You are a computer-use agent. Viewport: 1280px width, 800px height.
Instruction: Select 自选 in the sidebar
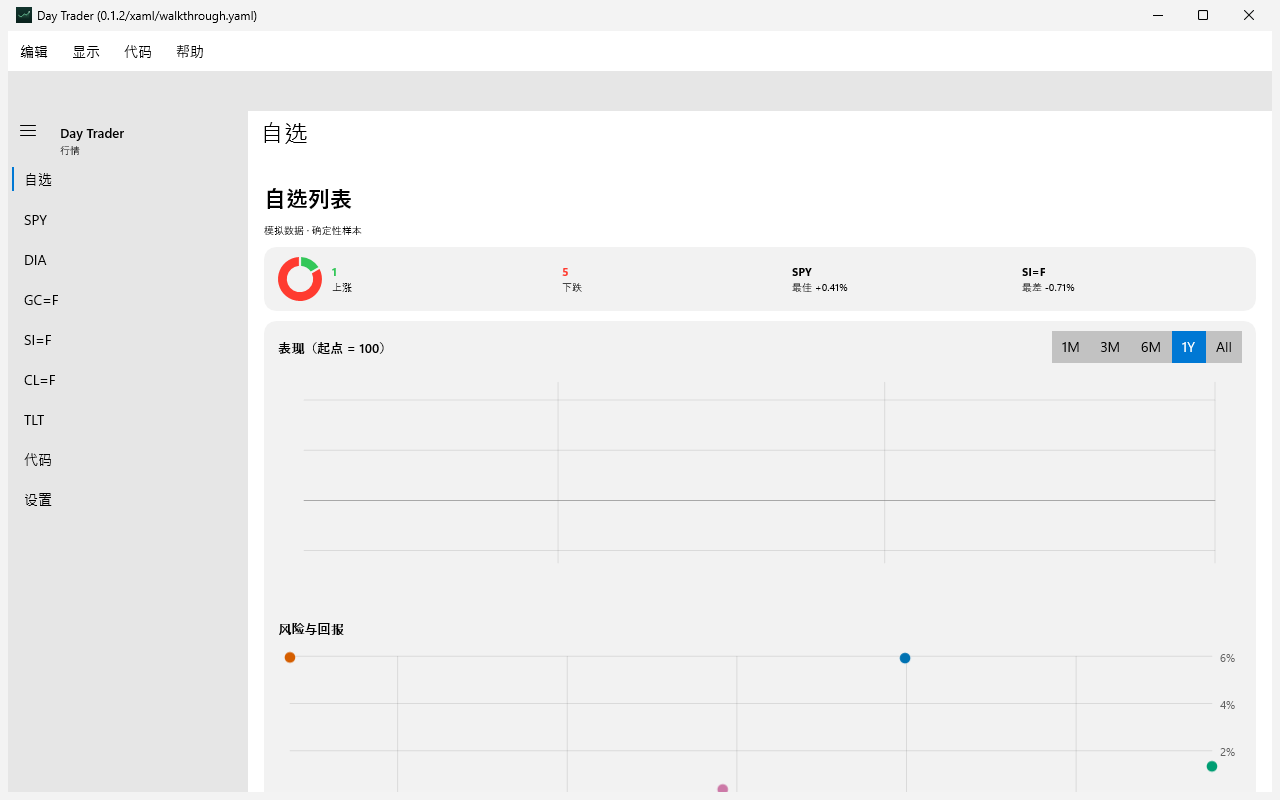click(128, 180)
